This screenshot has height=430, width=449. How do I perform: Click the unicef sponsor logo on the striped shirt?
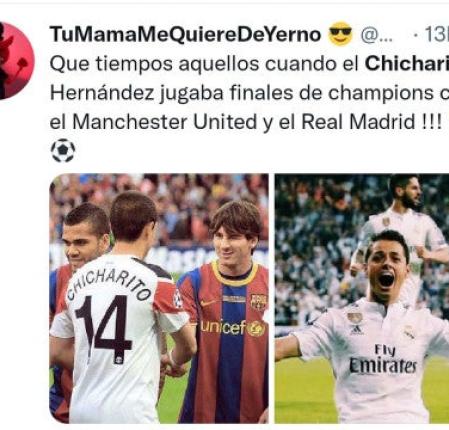click(x=232, y=328)
